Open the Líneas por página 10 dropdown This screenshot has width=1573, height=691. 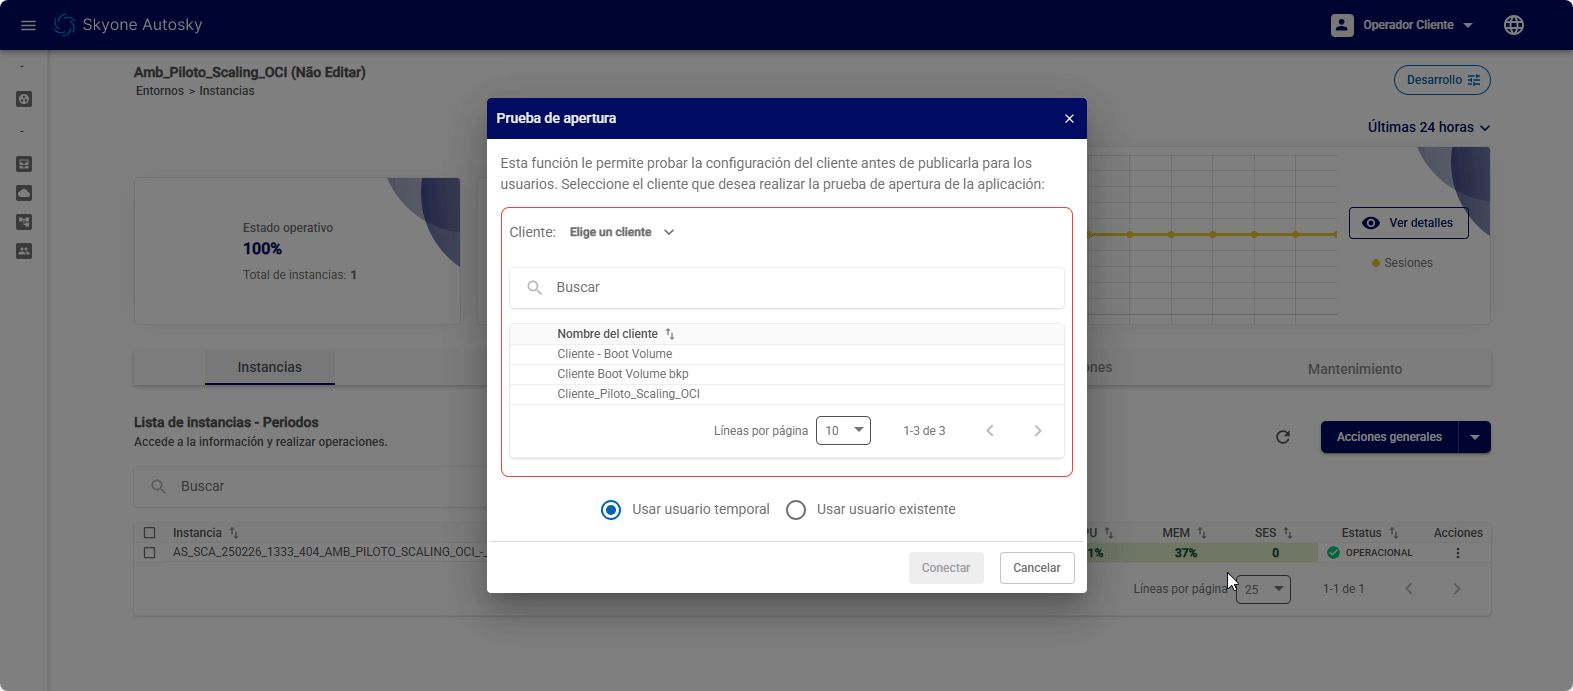843,431
